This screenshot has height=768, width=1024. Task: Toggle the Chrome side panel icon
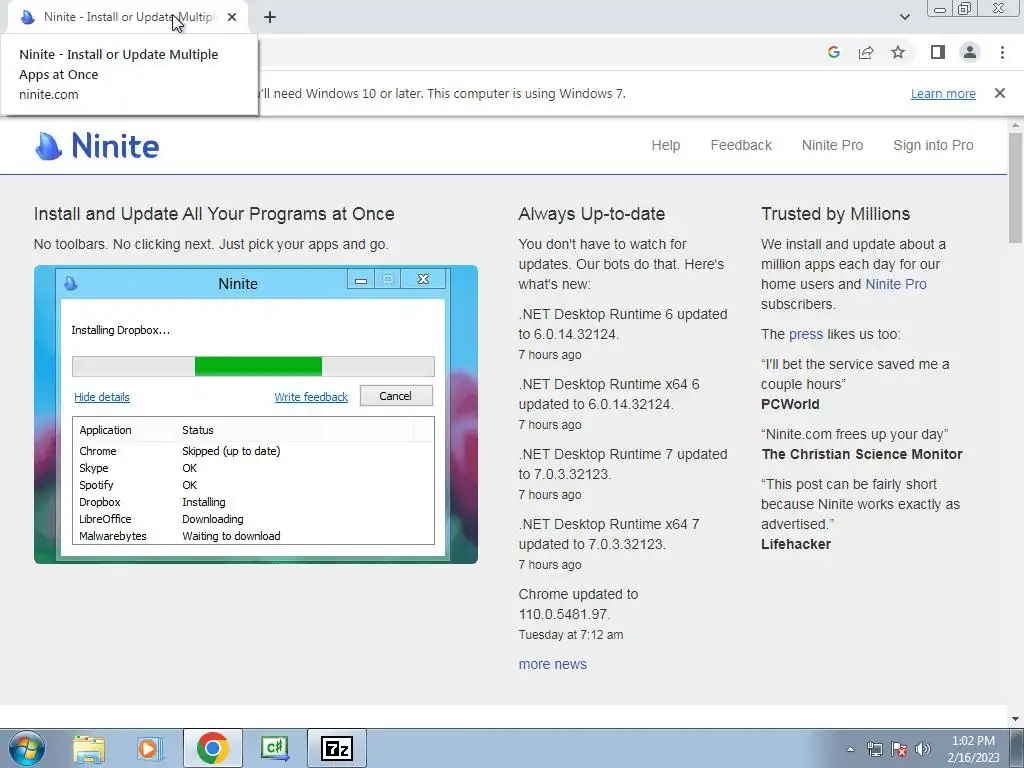[938, 52]
